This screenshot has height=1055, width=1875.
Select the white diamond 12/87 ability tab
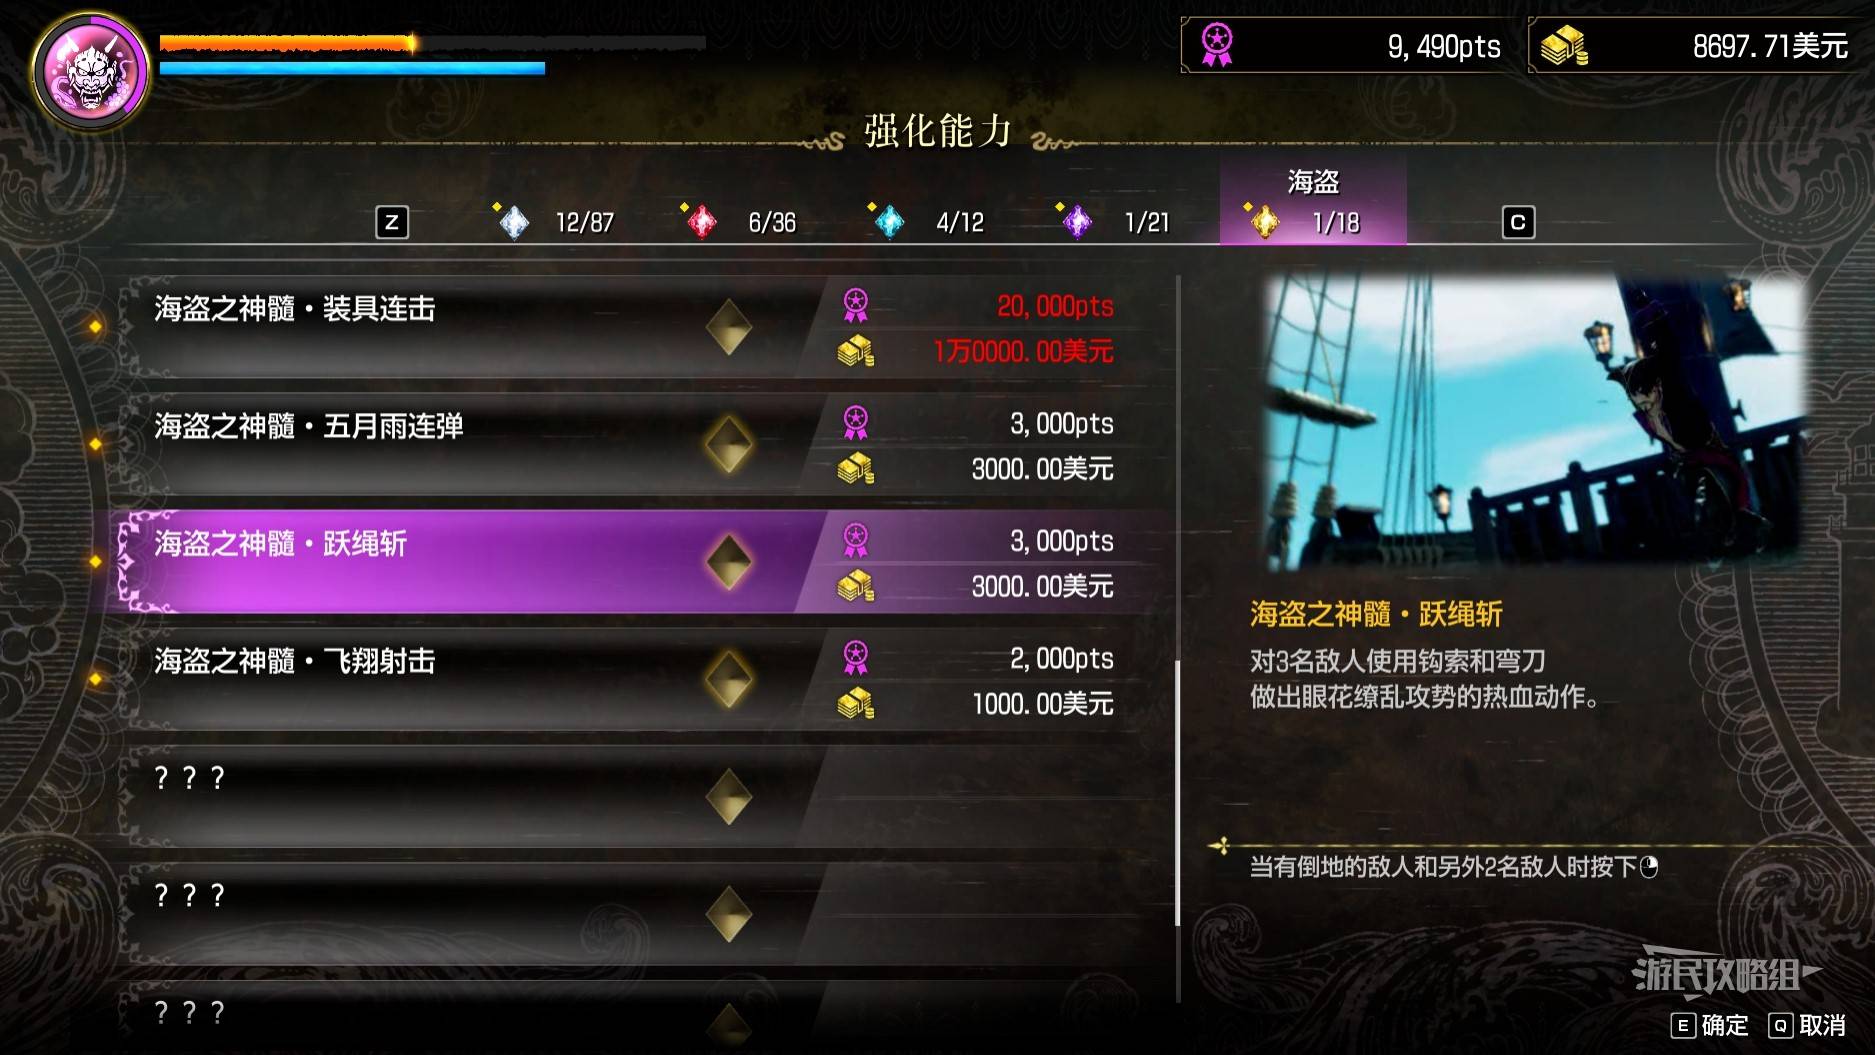(x=556, y=221)
